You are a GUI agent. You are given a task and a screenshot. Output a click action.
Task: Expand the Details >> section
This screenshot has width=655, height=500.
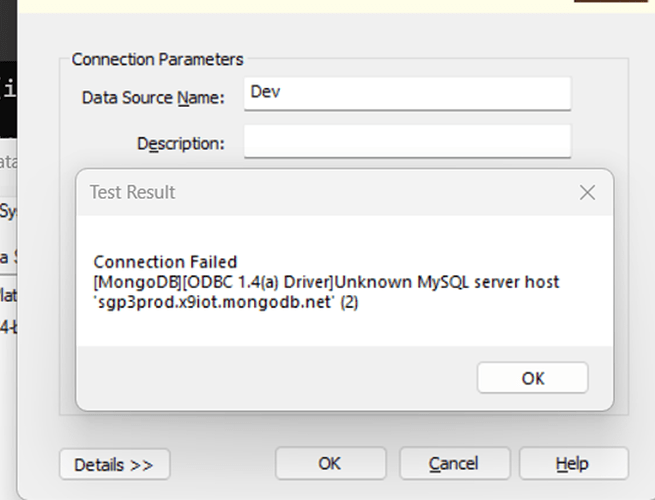[114, 464]
